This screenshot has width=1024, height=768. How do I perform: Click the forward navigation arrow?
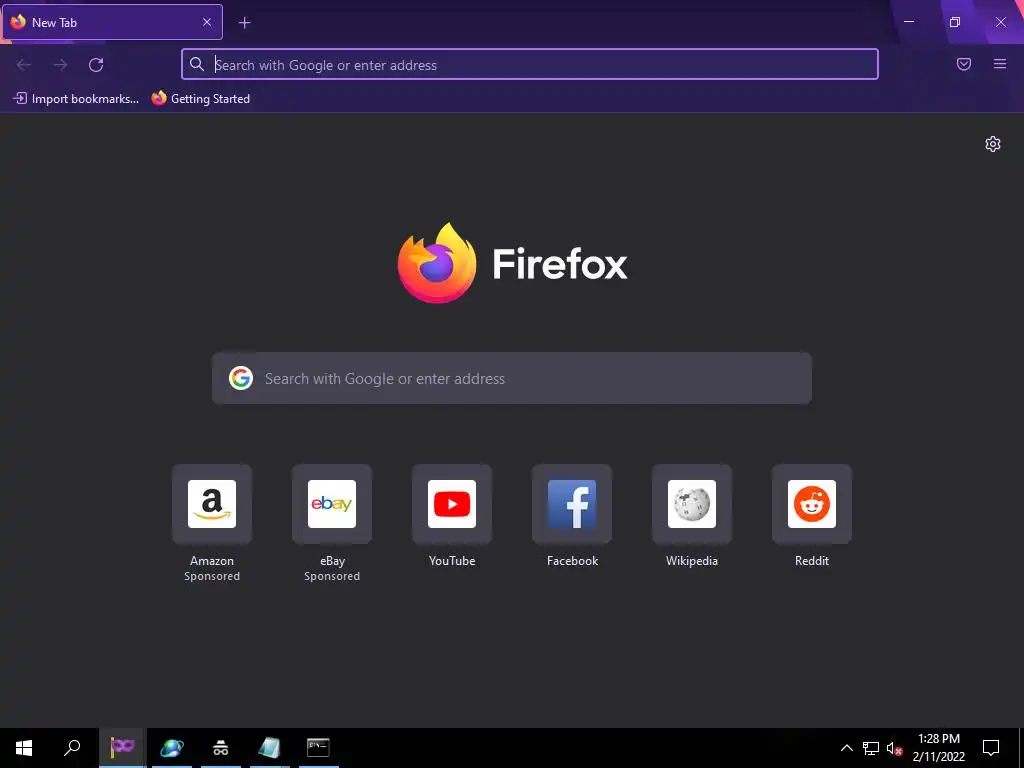pos(60,65)
